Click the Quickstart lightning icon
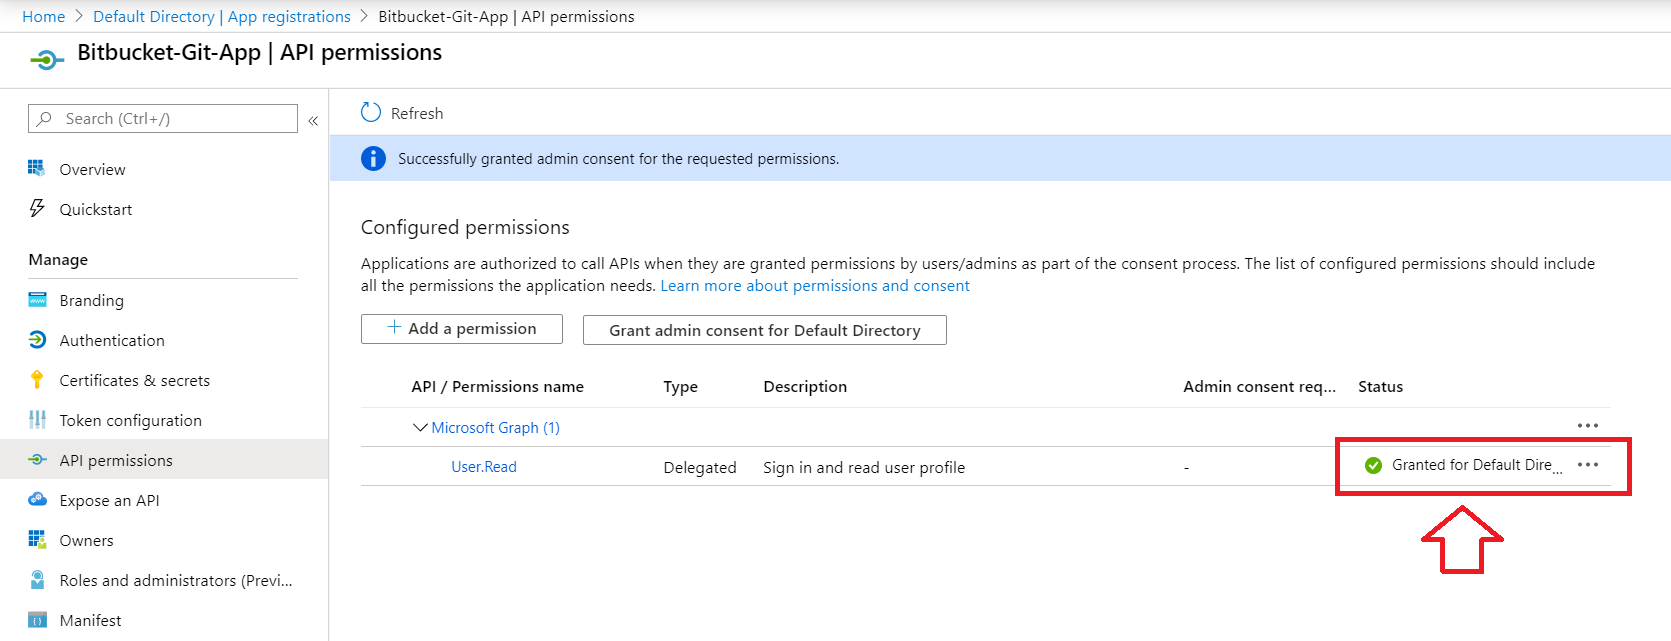This screenshot has height=641, width=1671. [x=37, y=208]
